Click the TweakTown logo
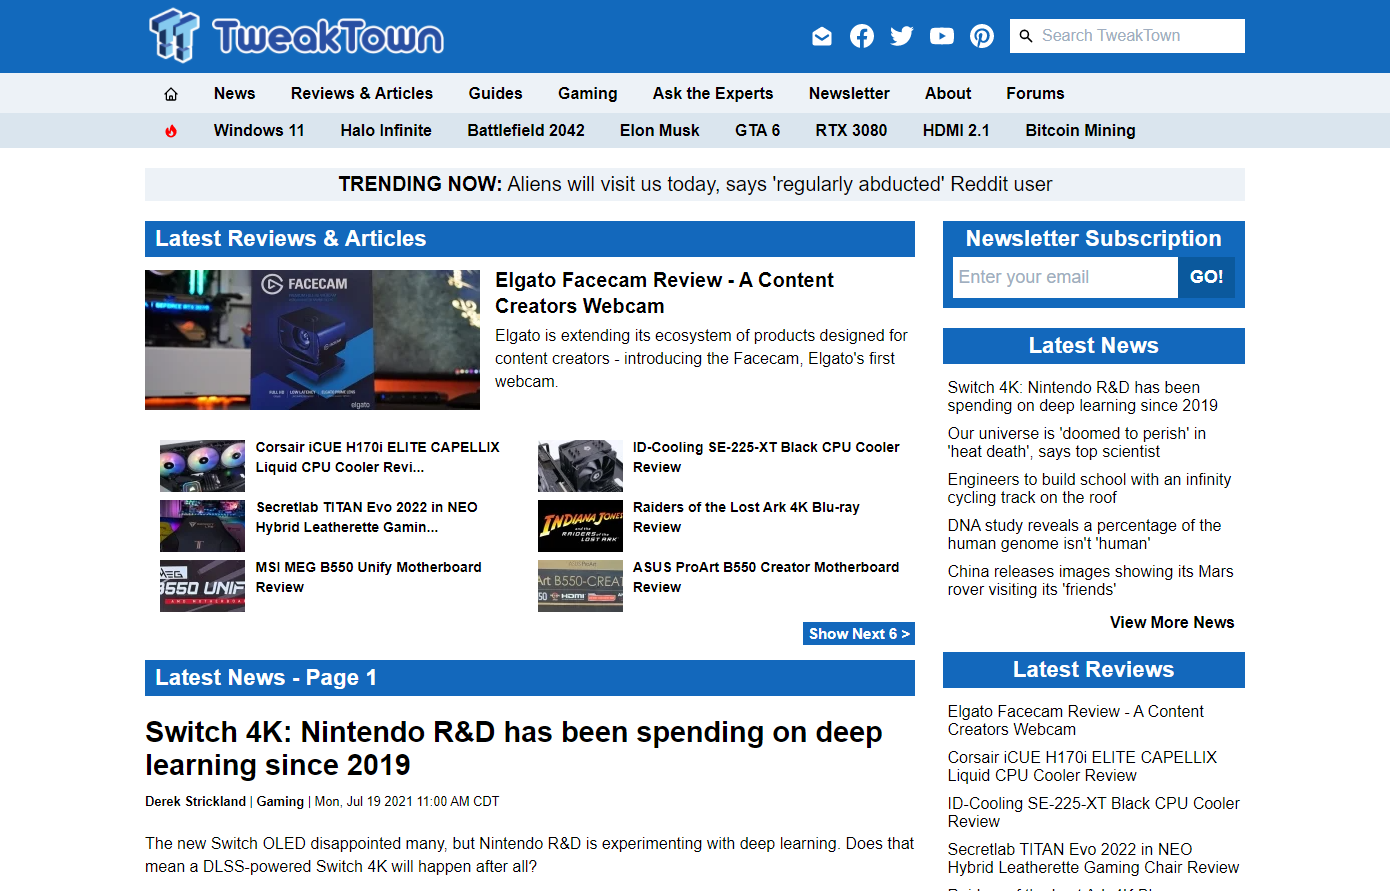This screenshot has width=1390, height=891. click(296, 36)
